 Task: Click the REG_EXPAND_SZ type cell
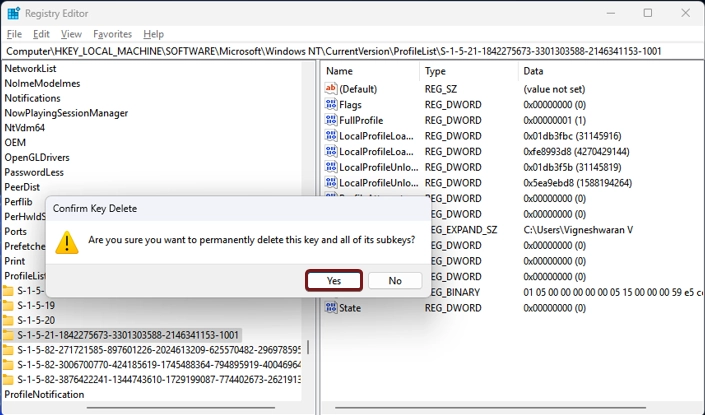[464, 230]
